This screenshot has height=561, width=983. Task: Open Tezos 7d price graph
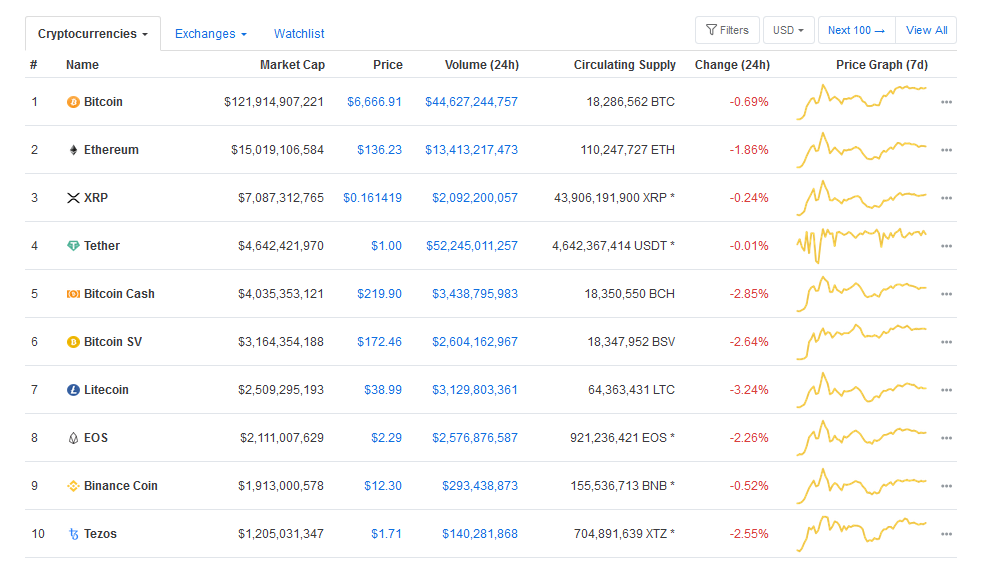point(861,533)
